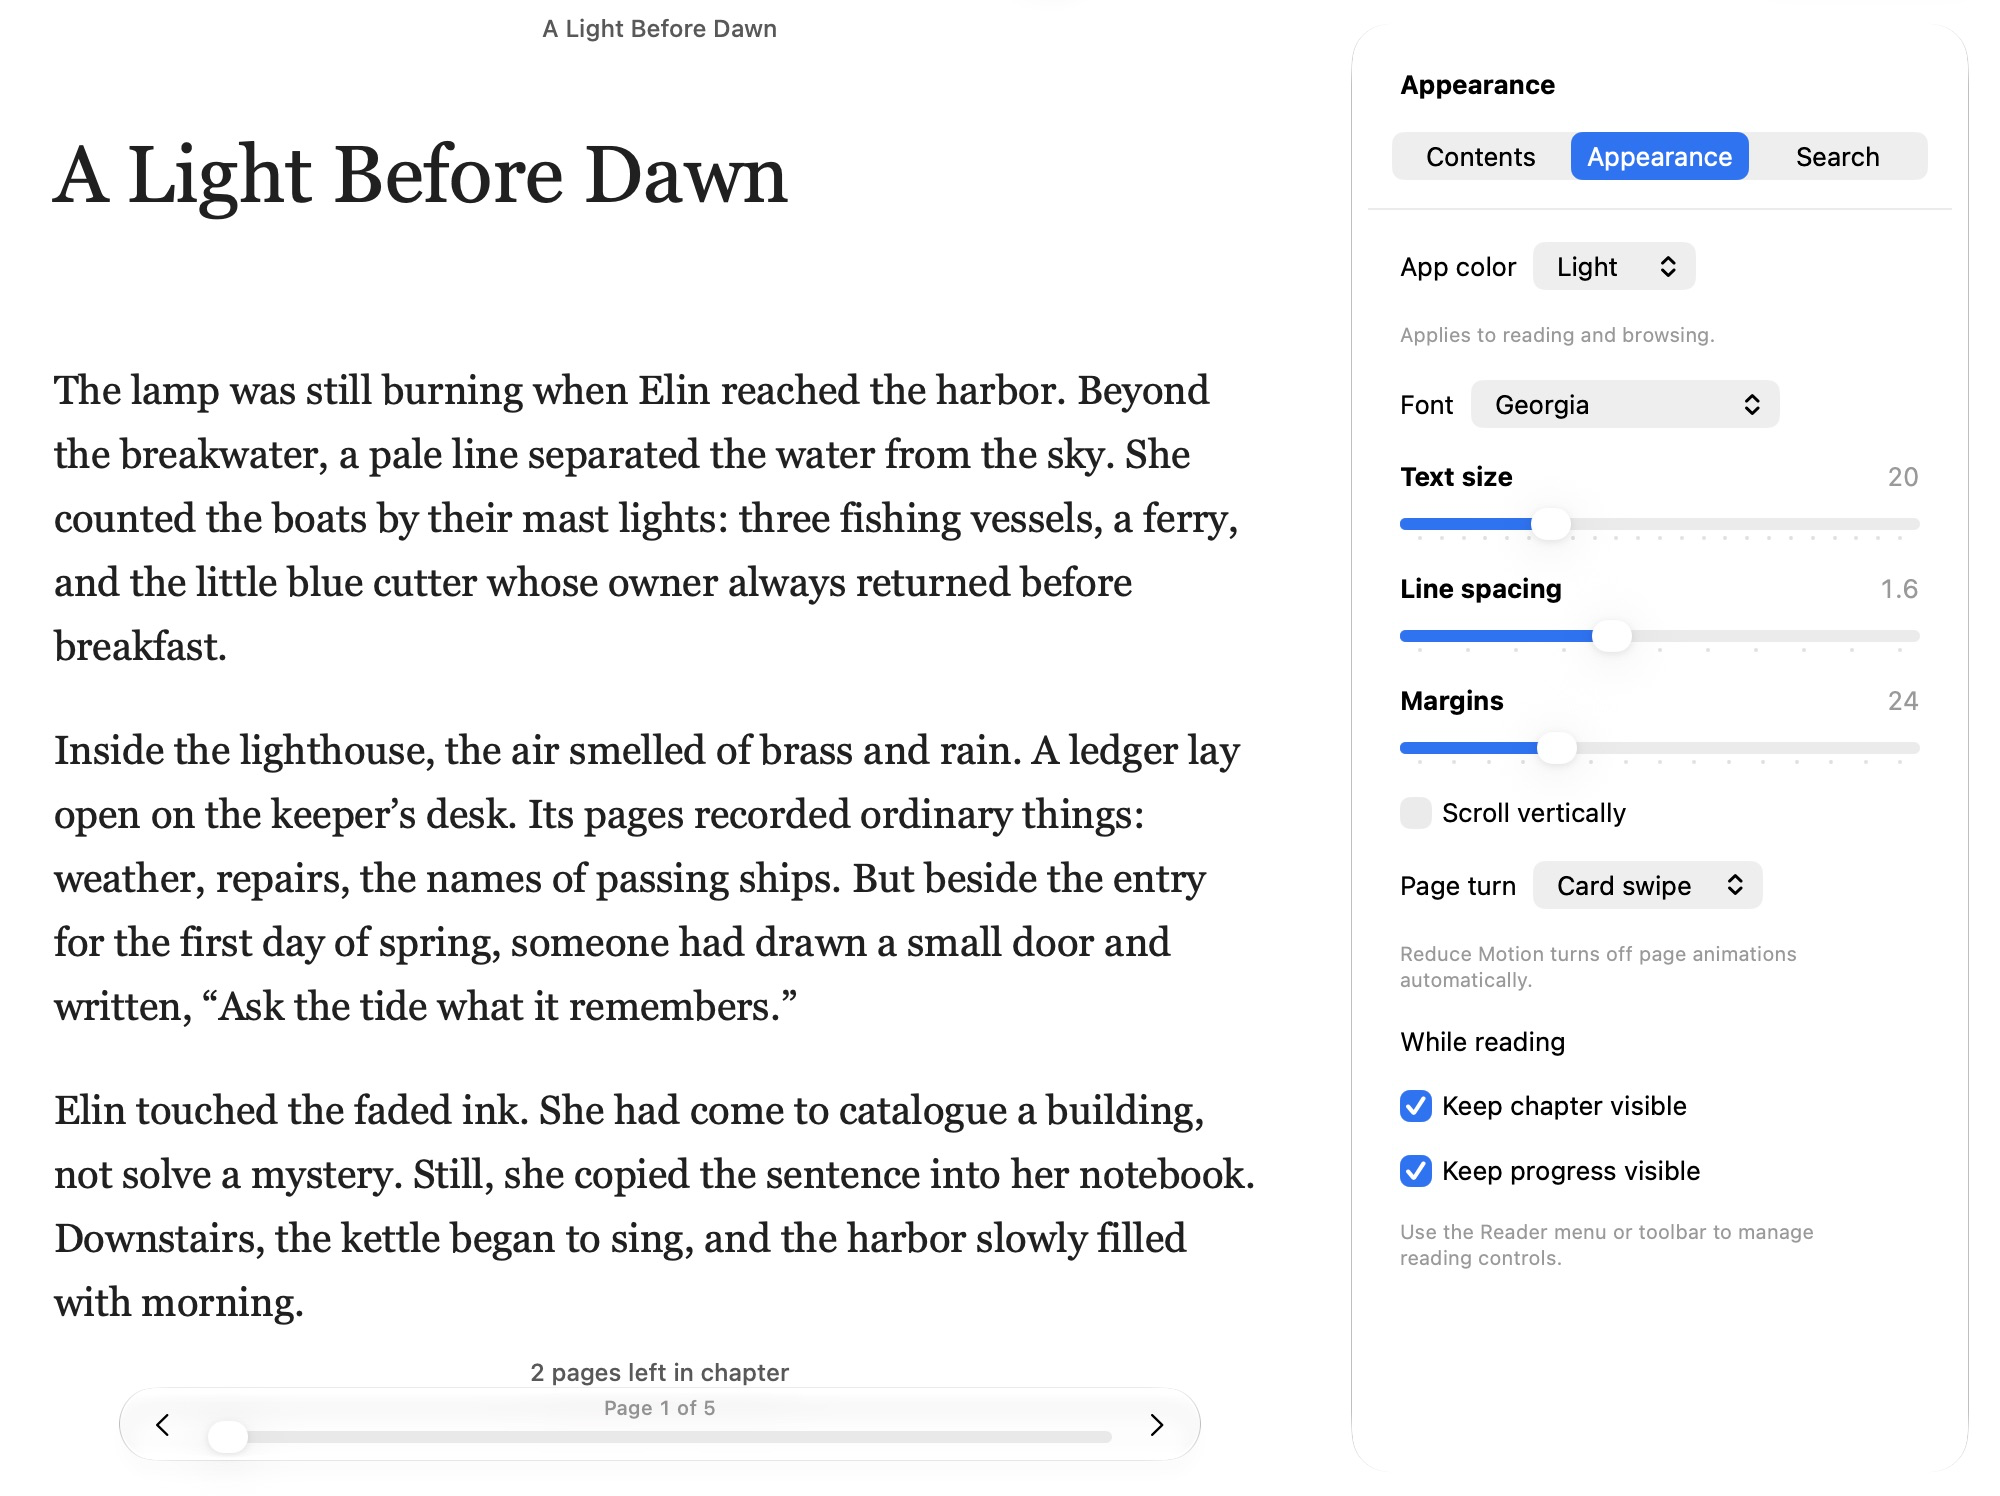
Task: Select the Appearance tab
Action: 1659,157
